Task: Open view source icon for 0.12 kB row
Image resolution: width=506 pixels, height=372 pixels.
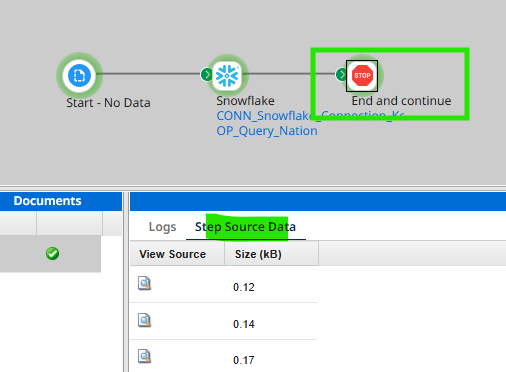Action: 144,283
